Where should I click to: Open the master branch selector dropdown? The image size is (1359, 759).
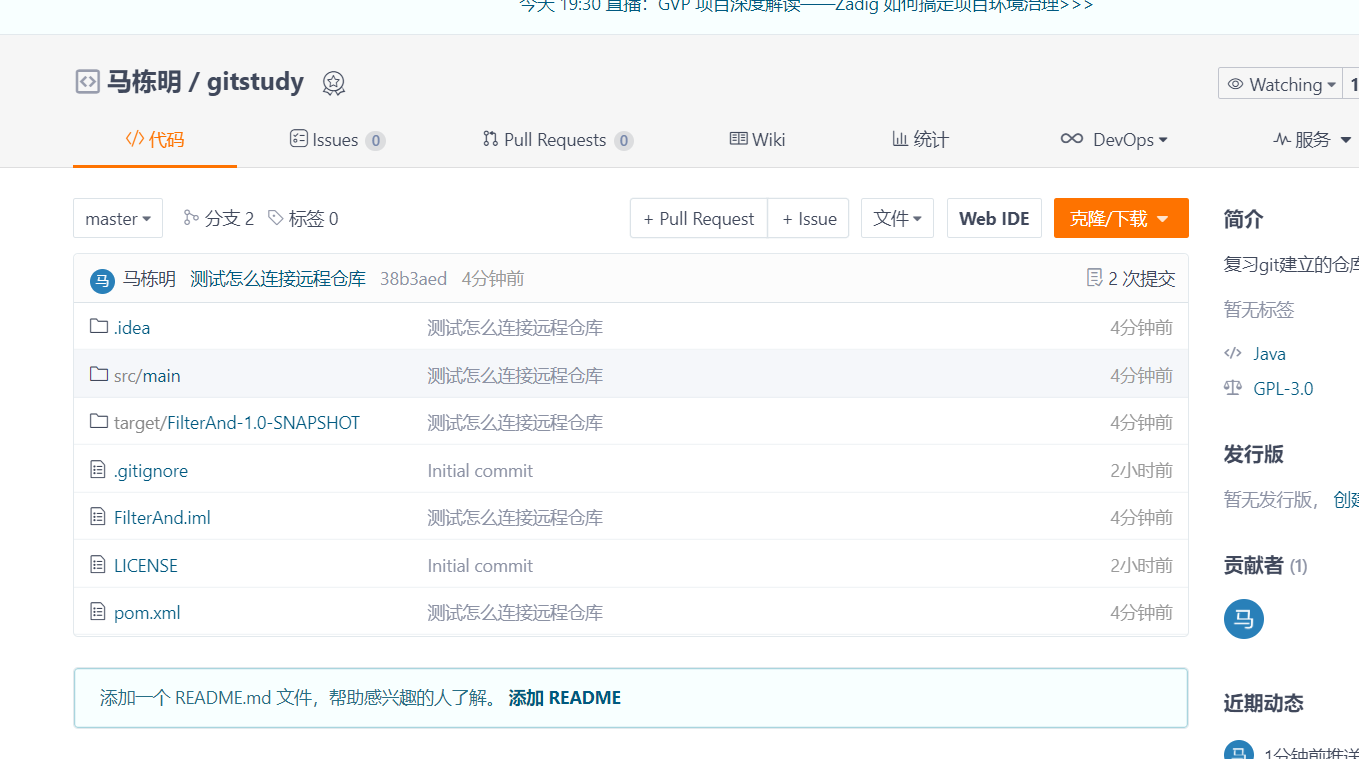click(117, 217)
